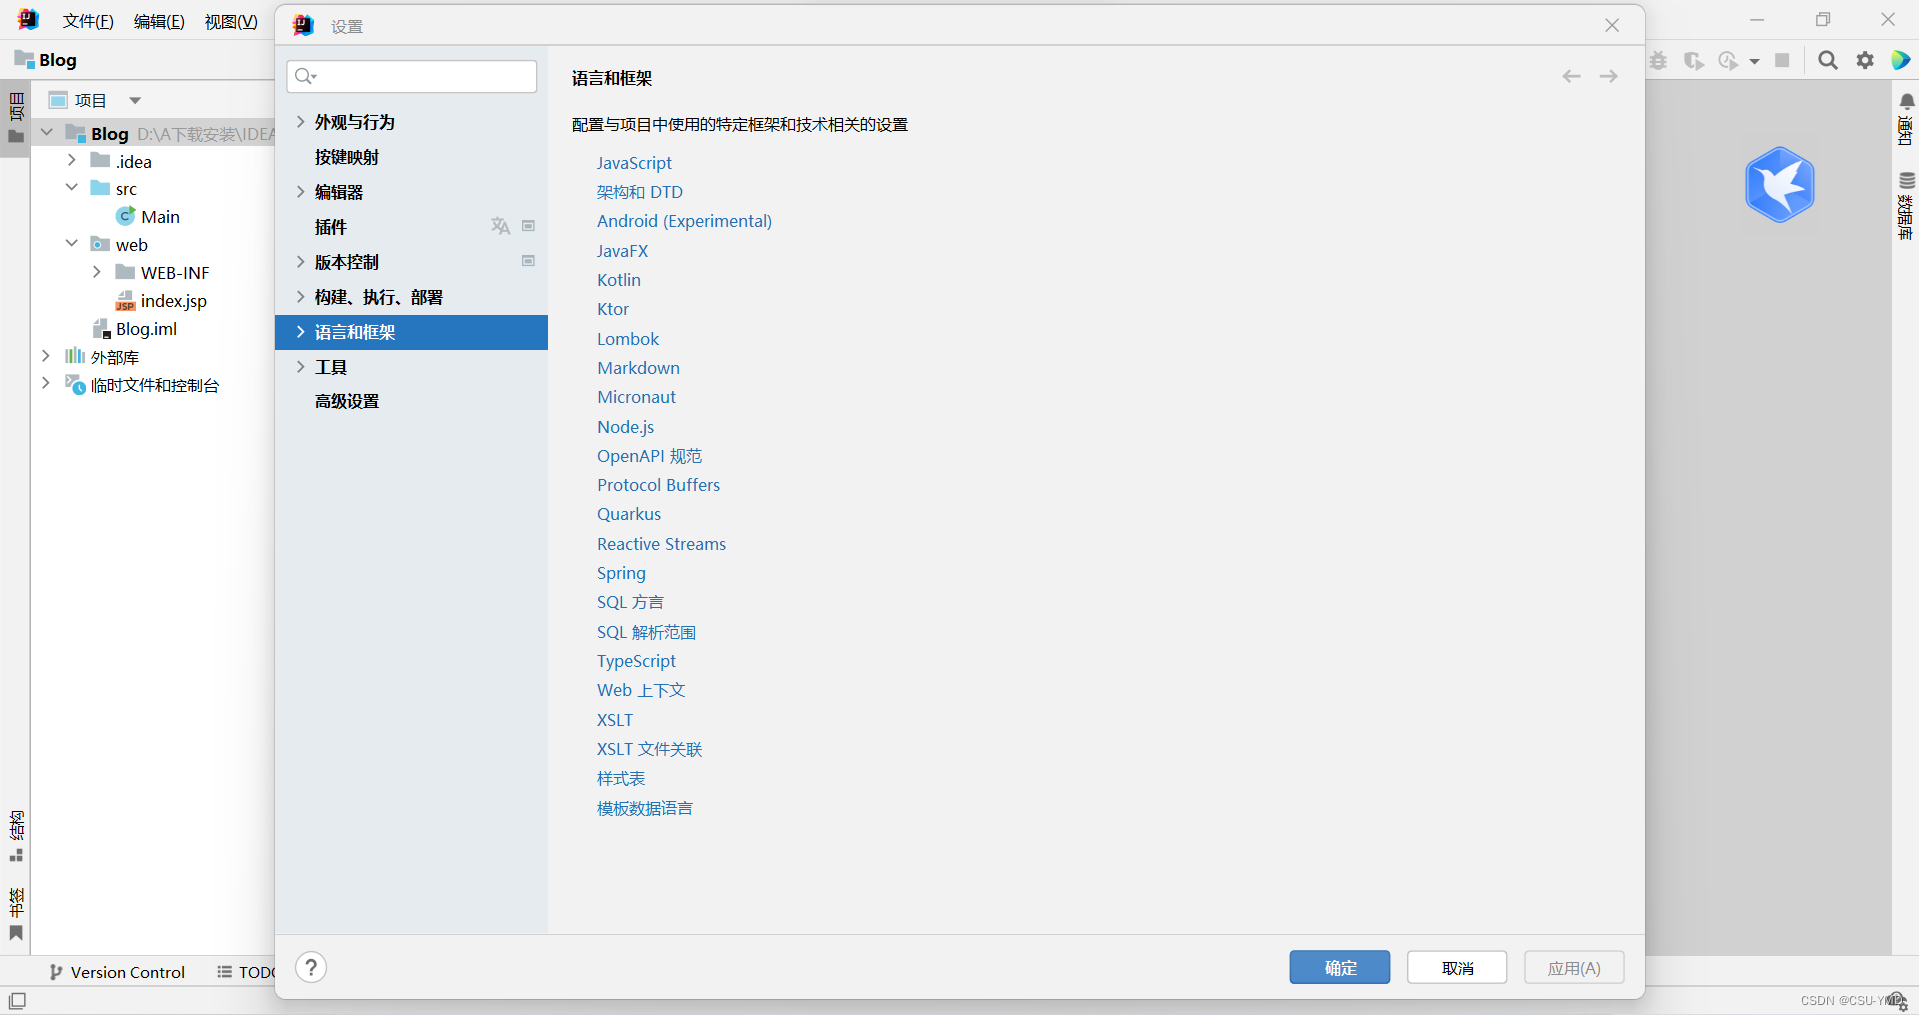Open the Protocol Buffers link

[x=658, y=485]
